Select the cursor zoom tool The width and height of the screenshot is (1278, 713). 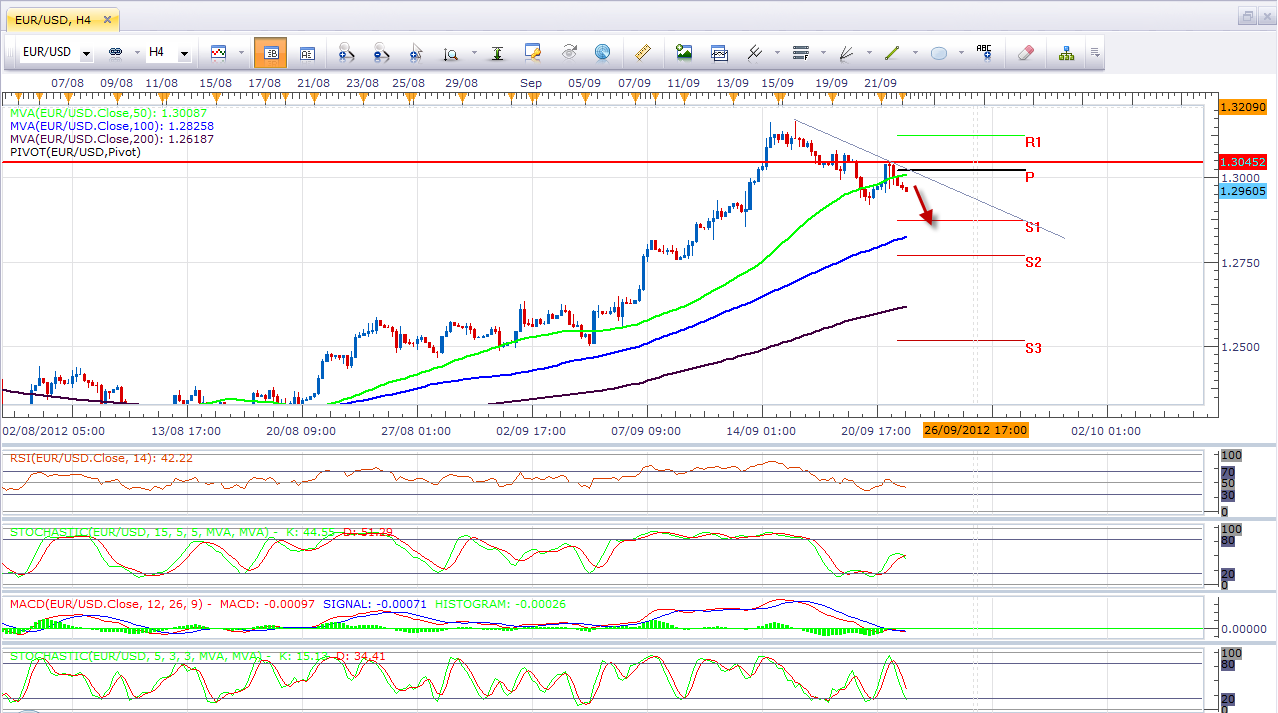pyautogui.click(x=416, y=52)
